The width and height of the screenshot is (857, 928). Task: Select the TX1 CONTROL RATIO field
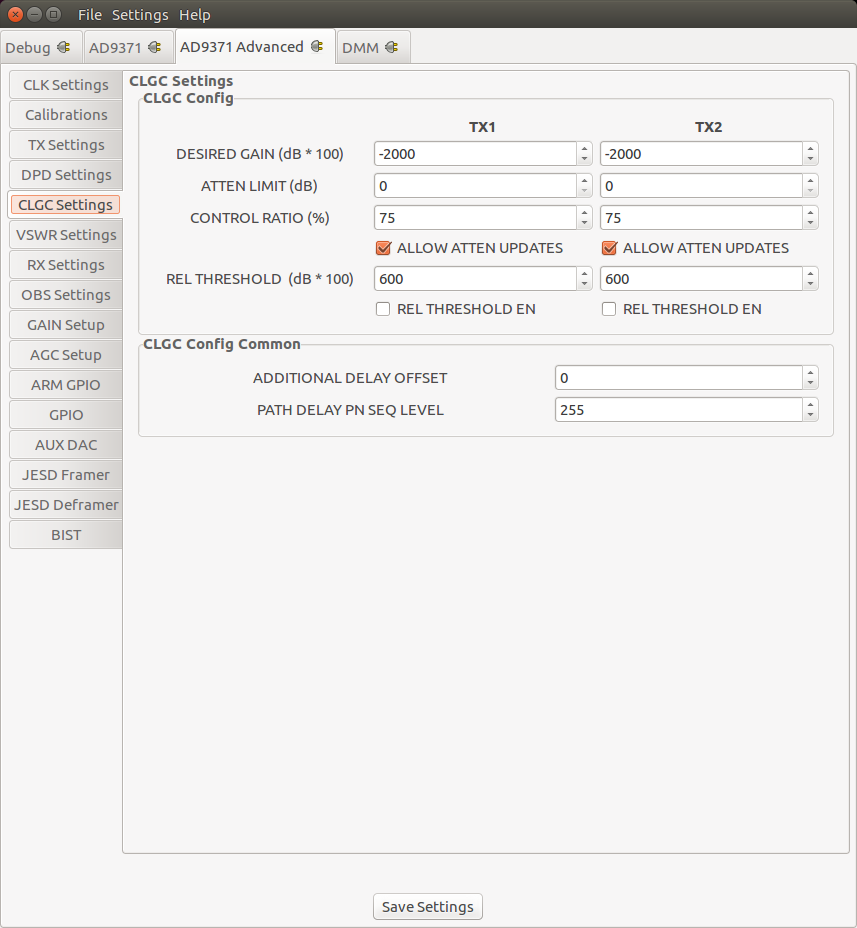(x=470, y=217)
